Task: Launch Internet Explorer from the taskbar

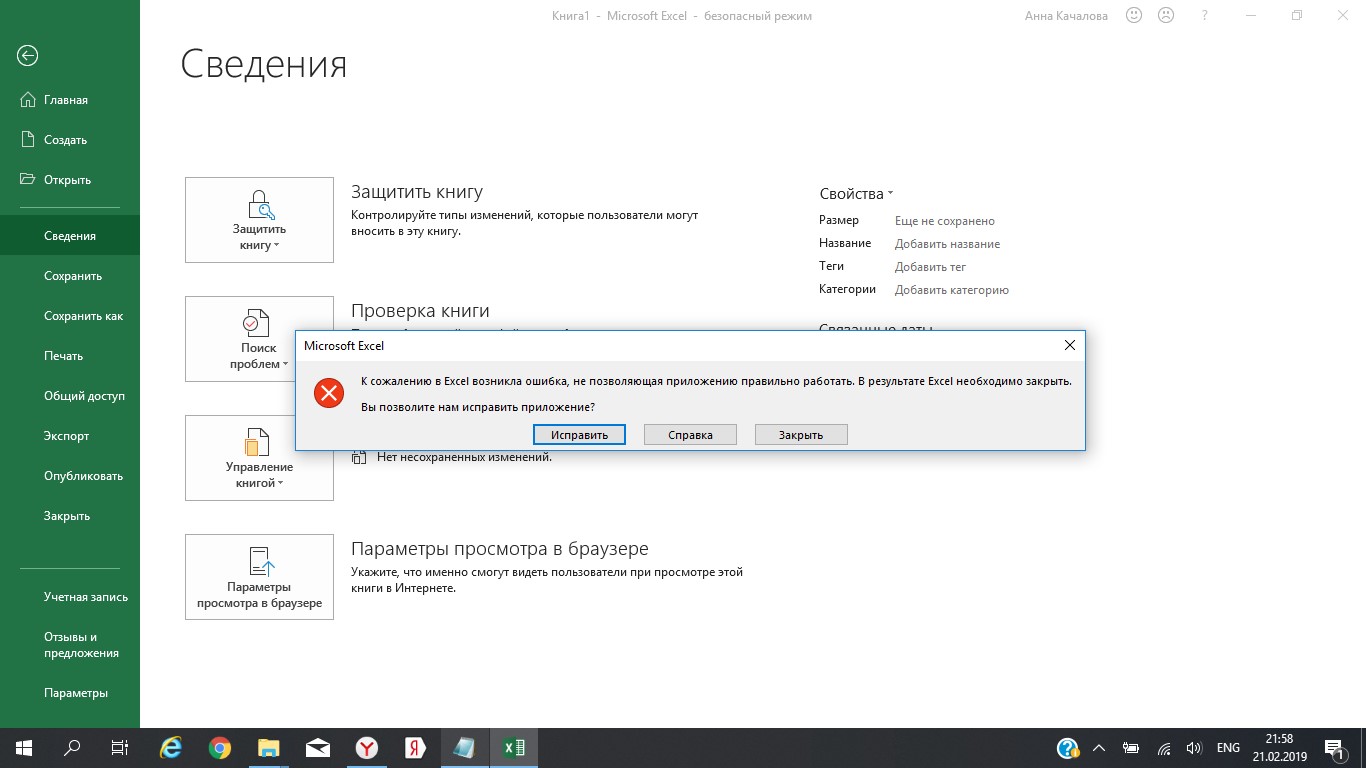Action: [171, 748]
